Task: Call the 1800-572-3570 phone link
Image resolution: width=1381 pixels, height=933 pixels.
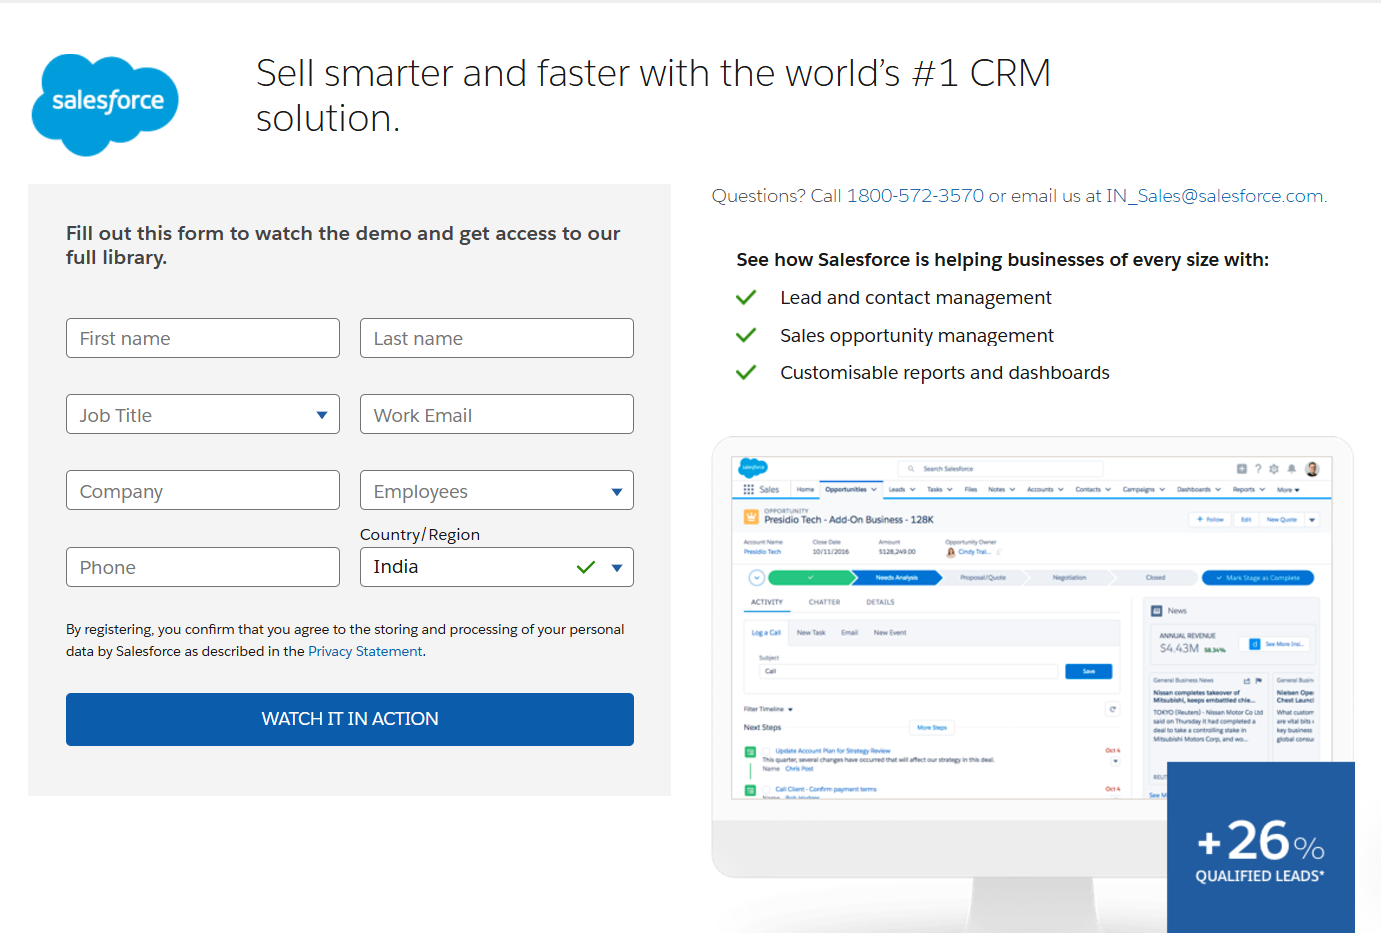Action: tap(915, 196)
